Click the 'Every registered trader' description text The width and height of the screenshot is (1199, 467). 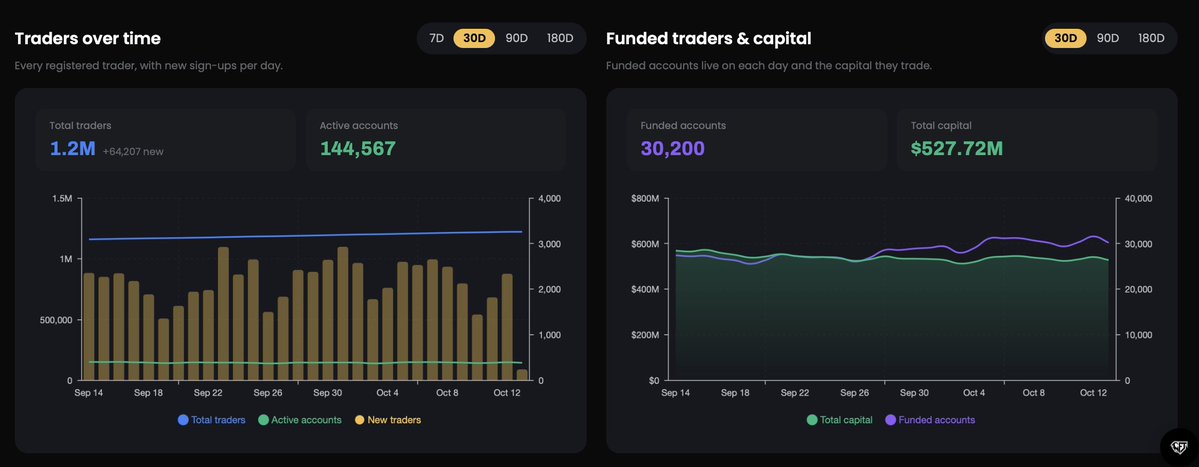(x=149, y=66)
